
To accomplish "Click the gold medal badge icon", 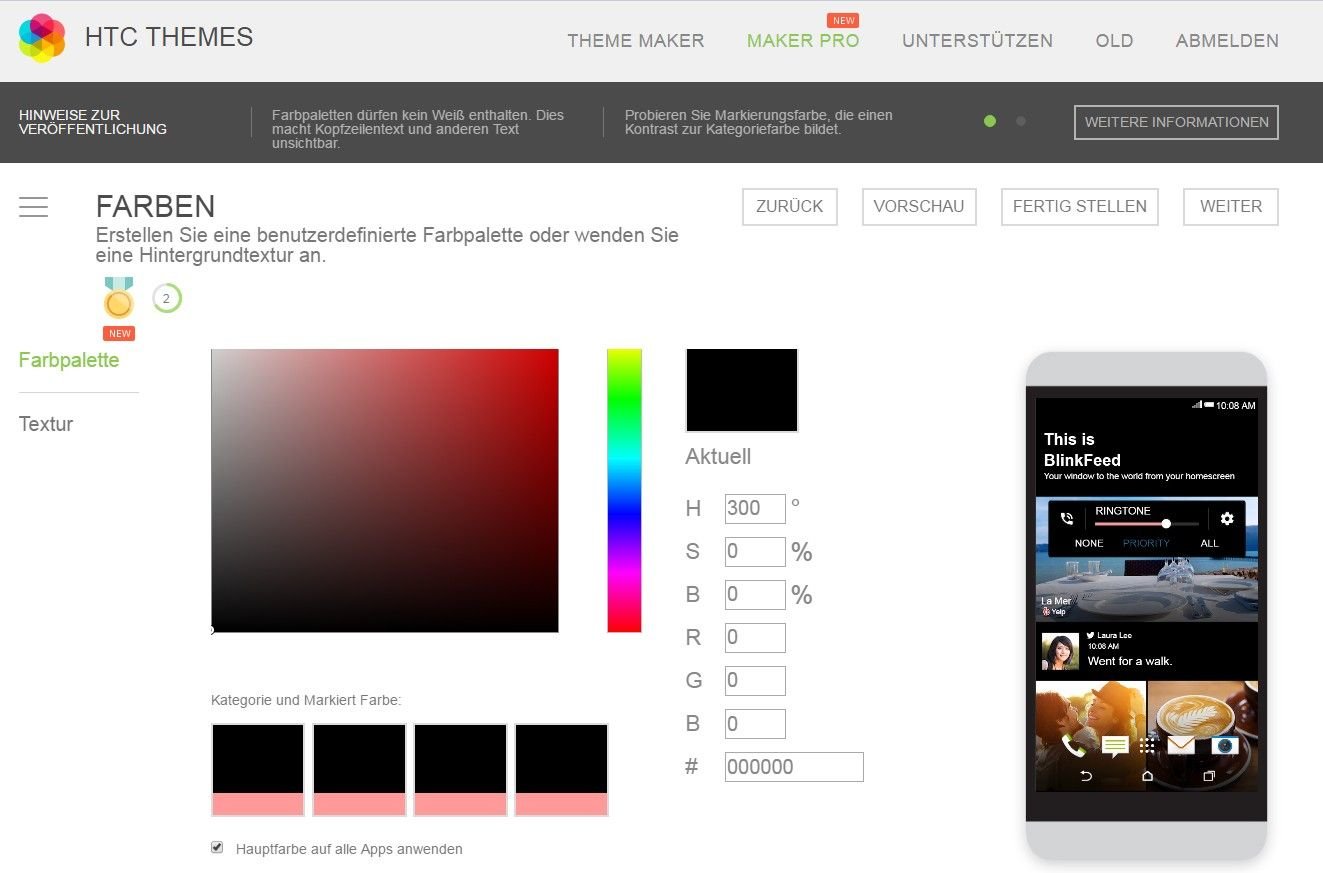I will tap(118, 298).
